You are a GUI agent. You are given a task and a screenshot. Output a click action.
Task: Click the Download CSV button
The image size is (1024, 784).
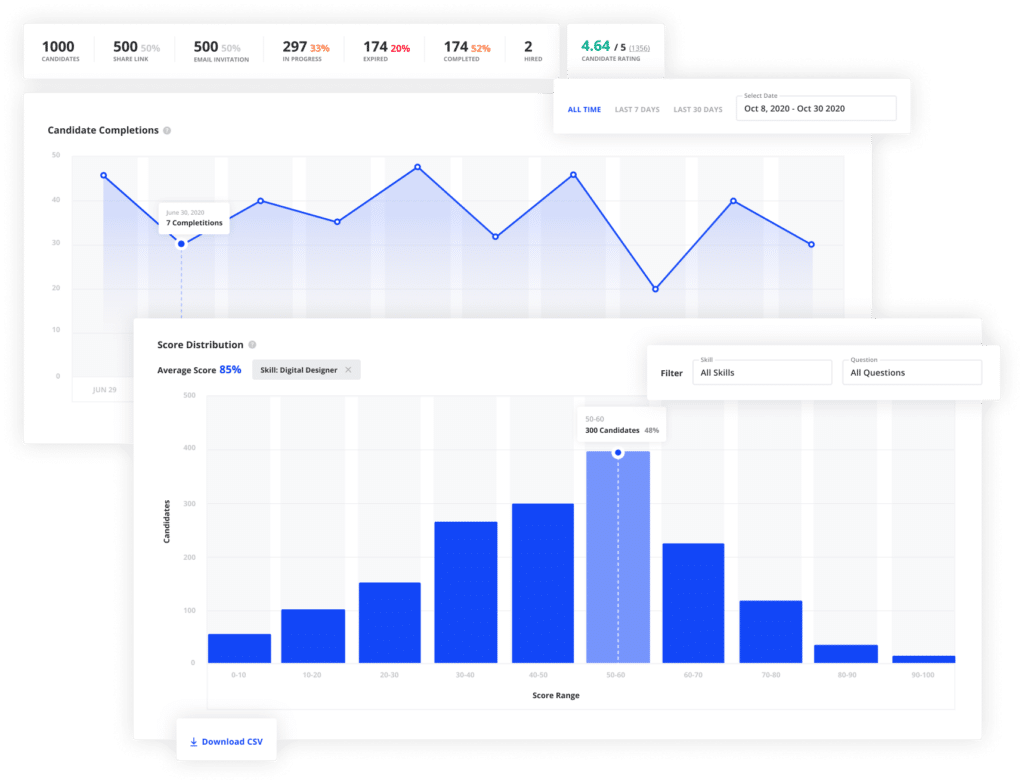coord(226,742)
